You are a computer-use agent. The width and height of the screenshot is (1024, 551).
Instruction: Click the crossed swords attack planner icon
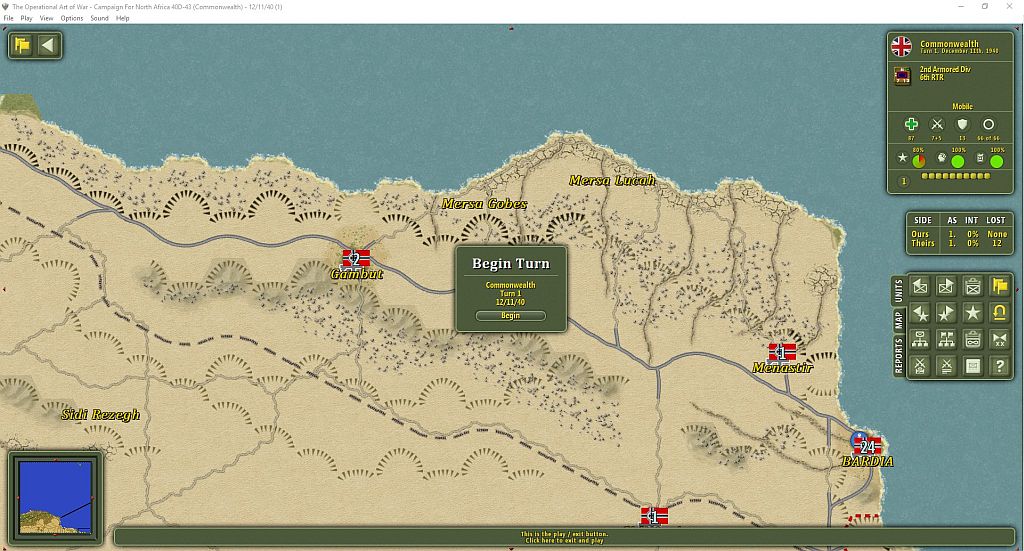coord(920,366)
